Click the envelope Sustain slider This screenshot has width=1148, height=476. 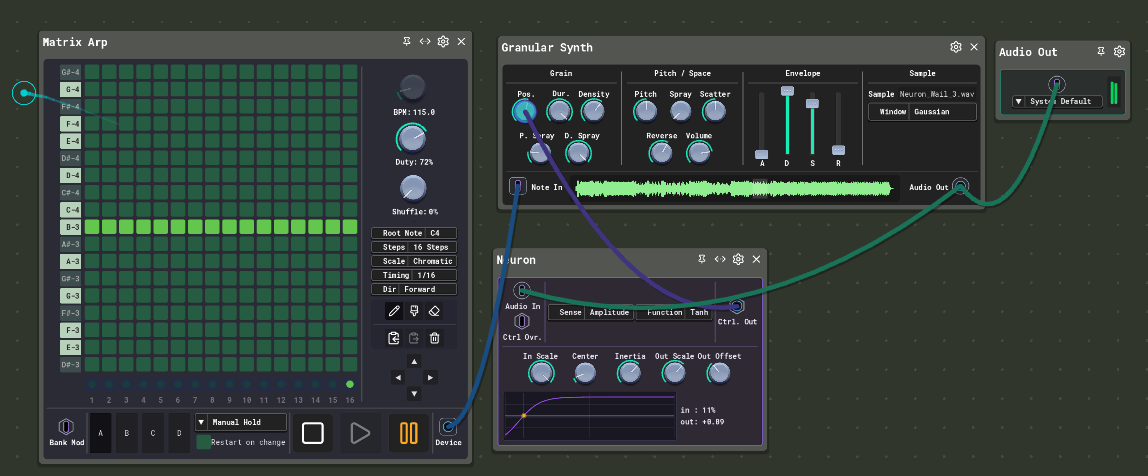coord(812,125)
